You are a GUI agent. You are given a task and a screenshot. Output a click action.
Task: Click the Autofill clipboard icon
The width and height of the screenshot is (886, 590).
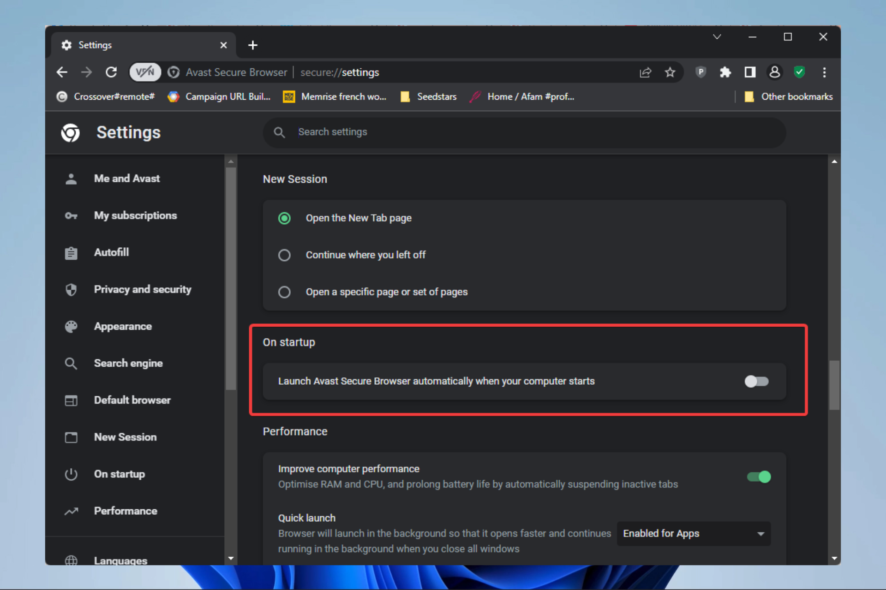71,253
